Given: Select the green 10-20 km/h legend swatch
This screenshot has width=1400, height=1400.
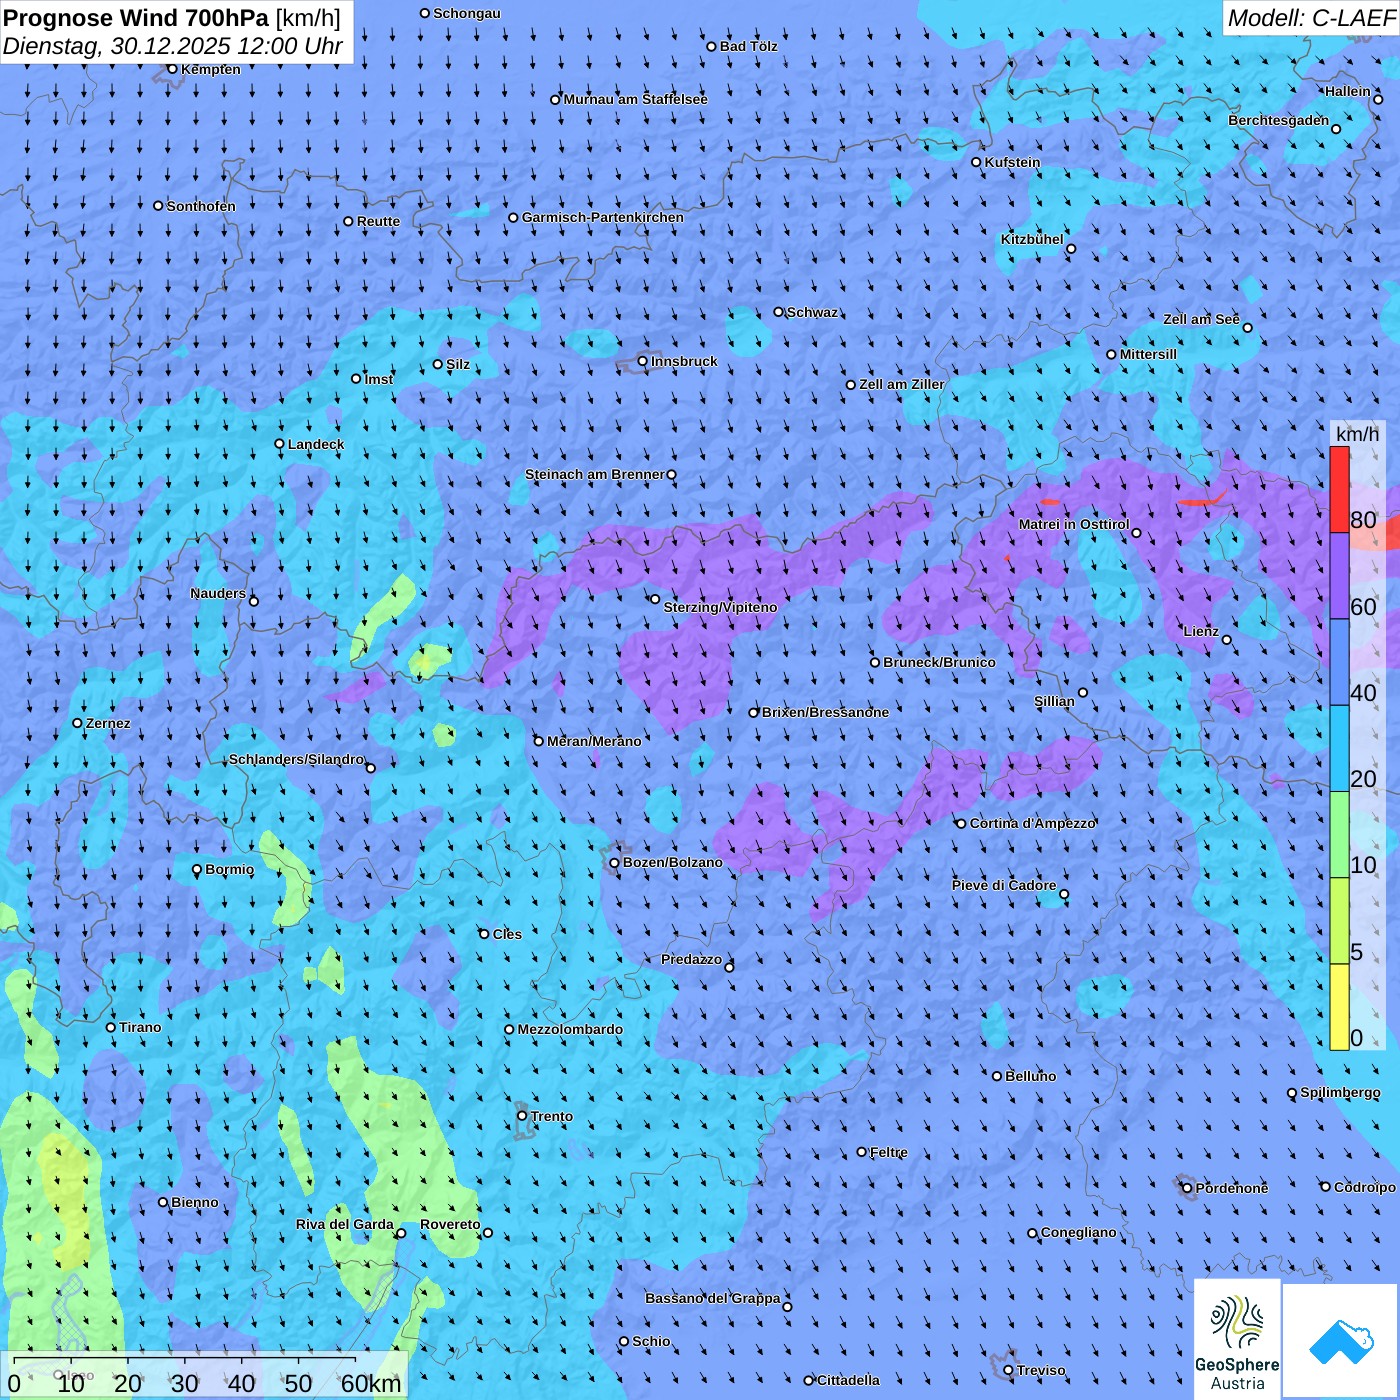Looking at the screenshot, I should pos(1339,835).
